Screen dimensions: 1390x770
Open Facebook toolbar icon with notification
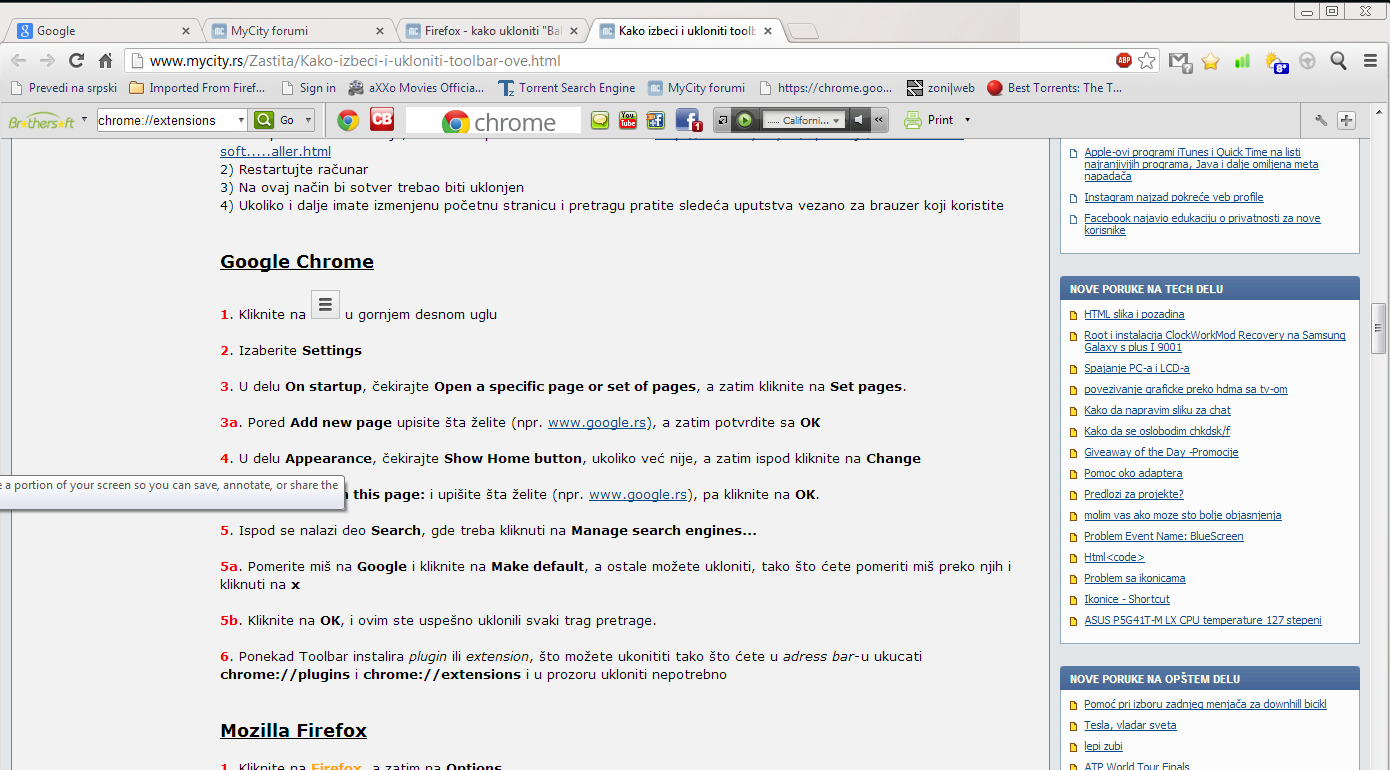click(x=689, y=121)
